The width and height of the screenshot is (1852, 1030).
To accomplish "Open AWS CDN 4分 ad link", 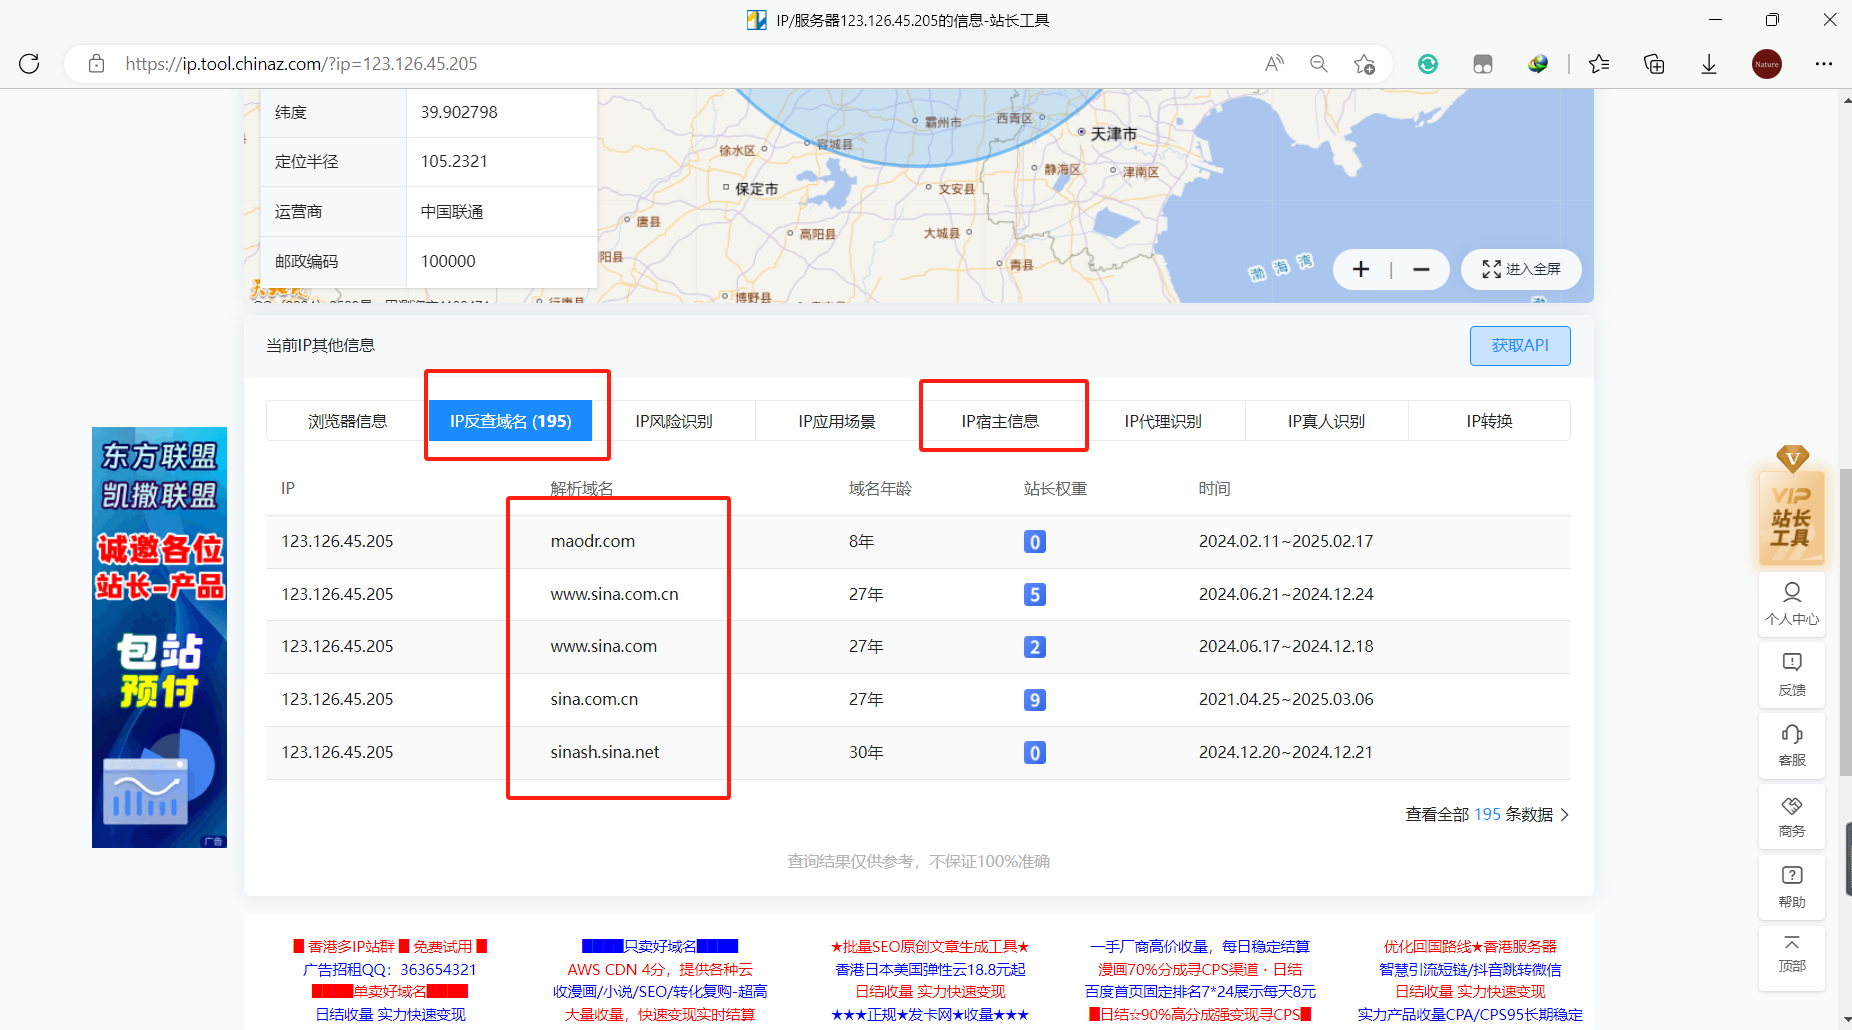I will click(x=660, y=969).
